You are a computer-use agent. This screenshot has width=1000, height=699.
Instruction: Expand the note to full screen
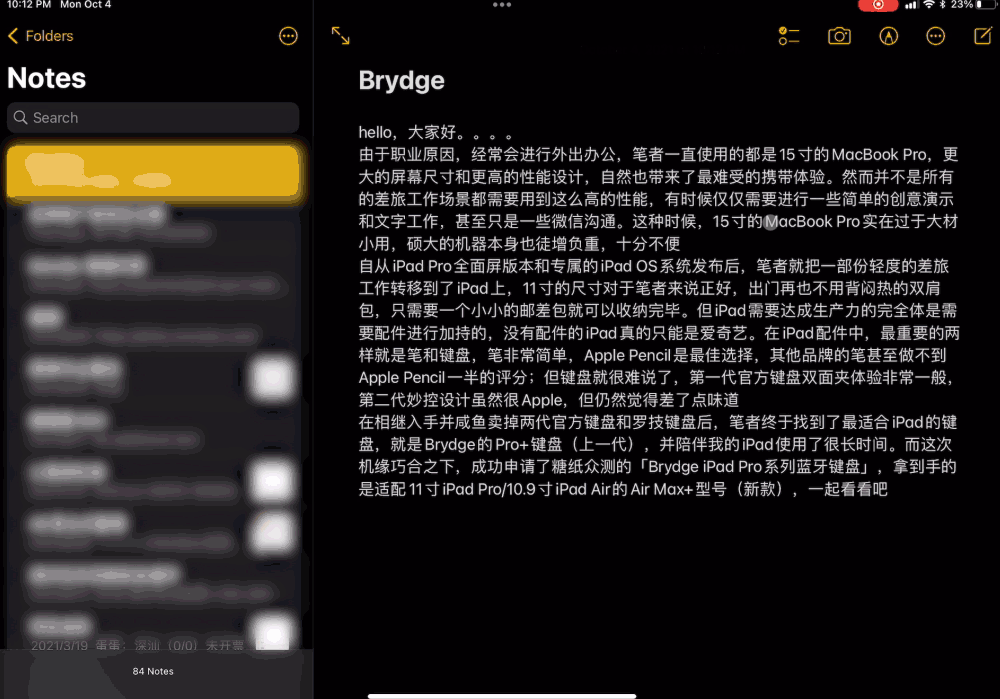(341, 36)
